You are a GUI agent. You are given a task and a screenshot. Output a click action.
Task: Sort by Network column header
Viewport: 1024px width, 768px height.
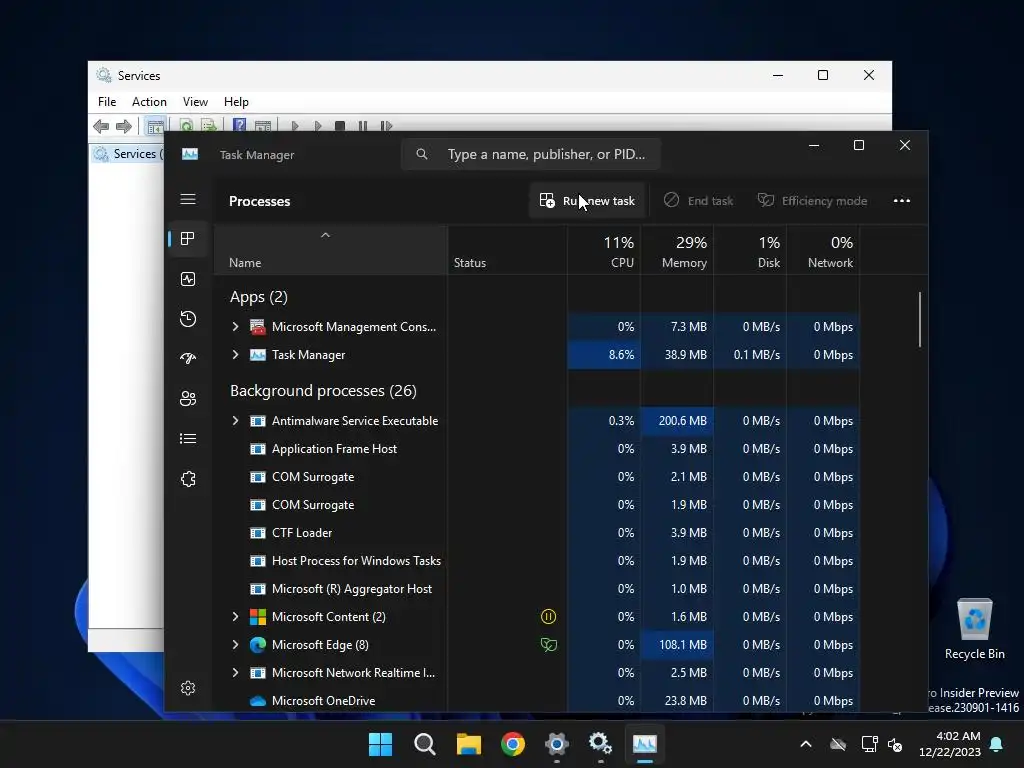824,251
